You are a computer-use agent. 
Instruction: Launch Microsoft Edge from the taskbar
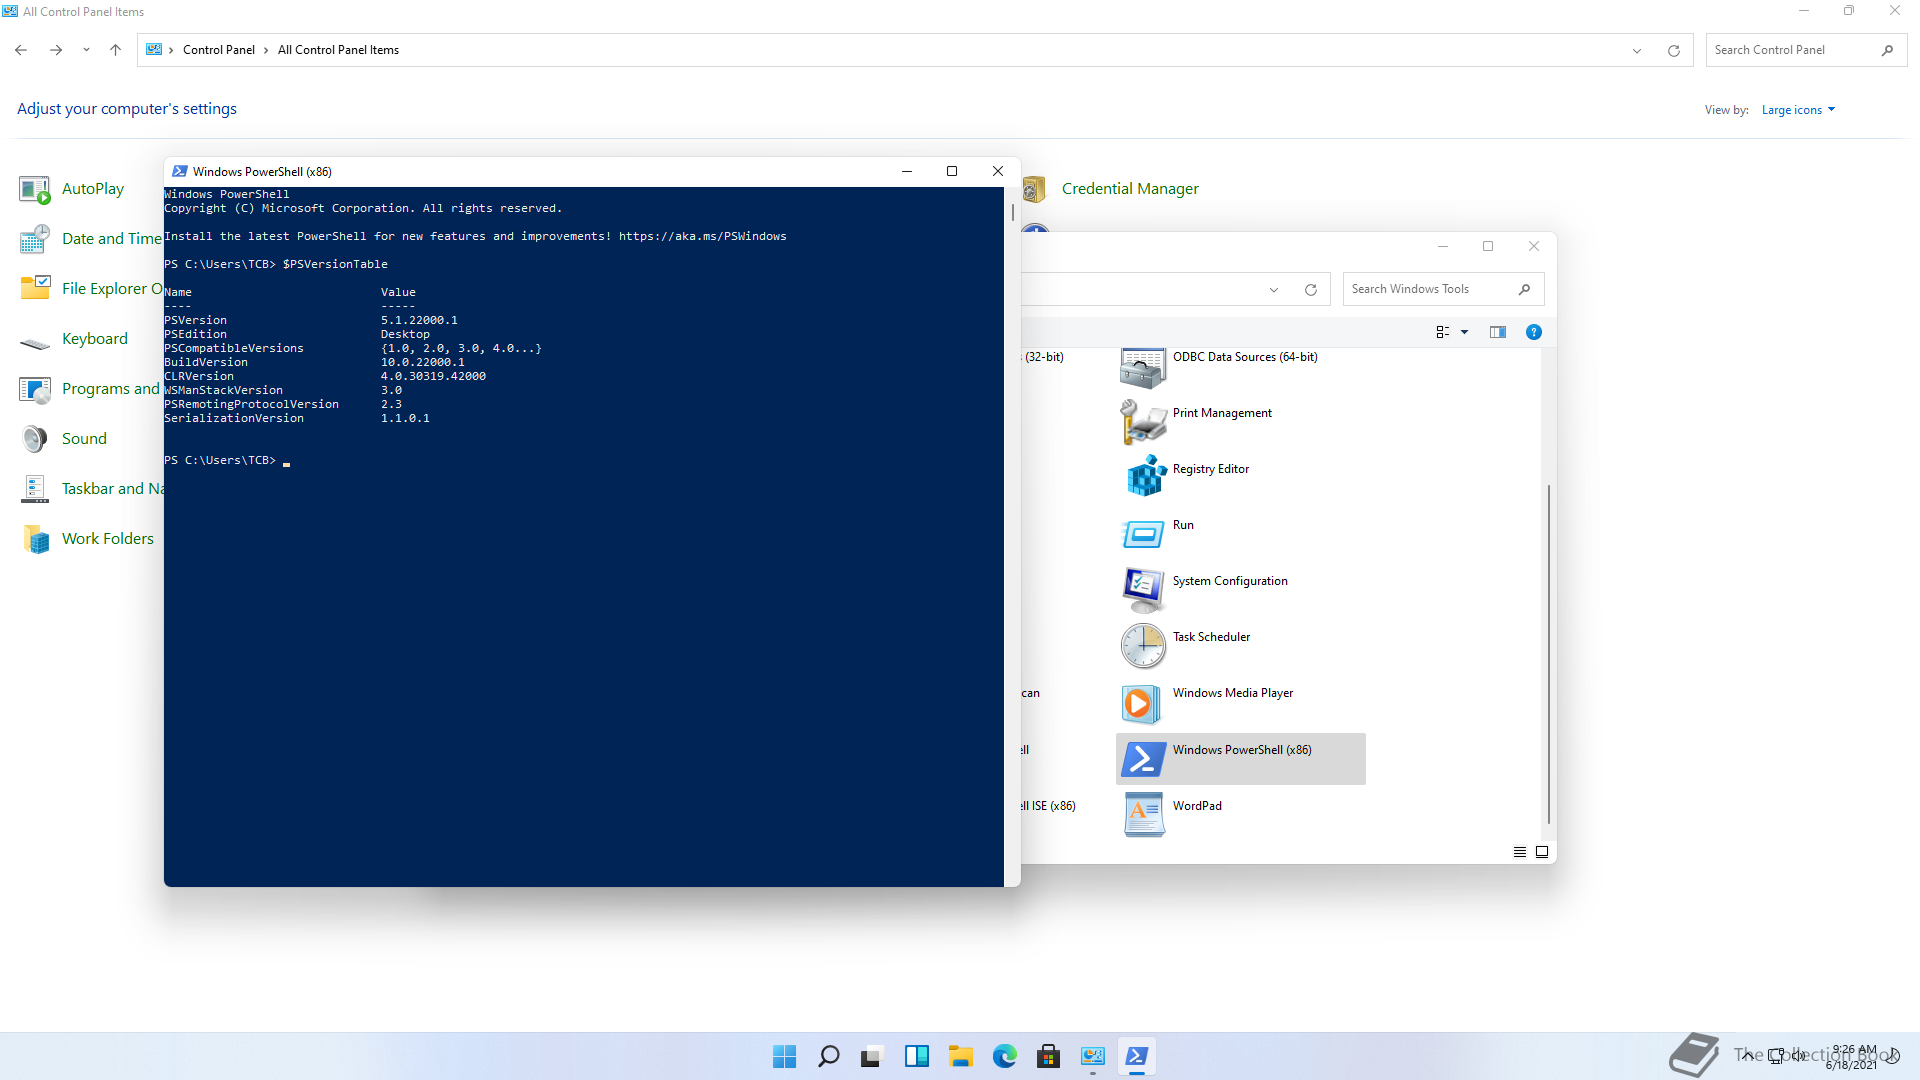click(1005, 1056)
